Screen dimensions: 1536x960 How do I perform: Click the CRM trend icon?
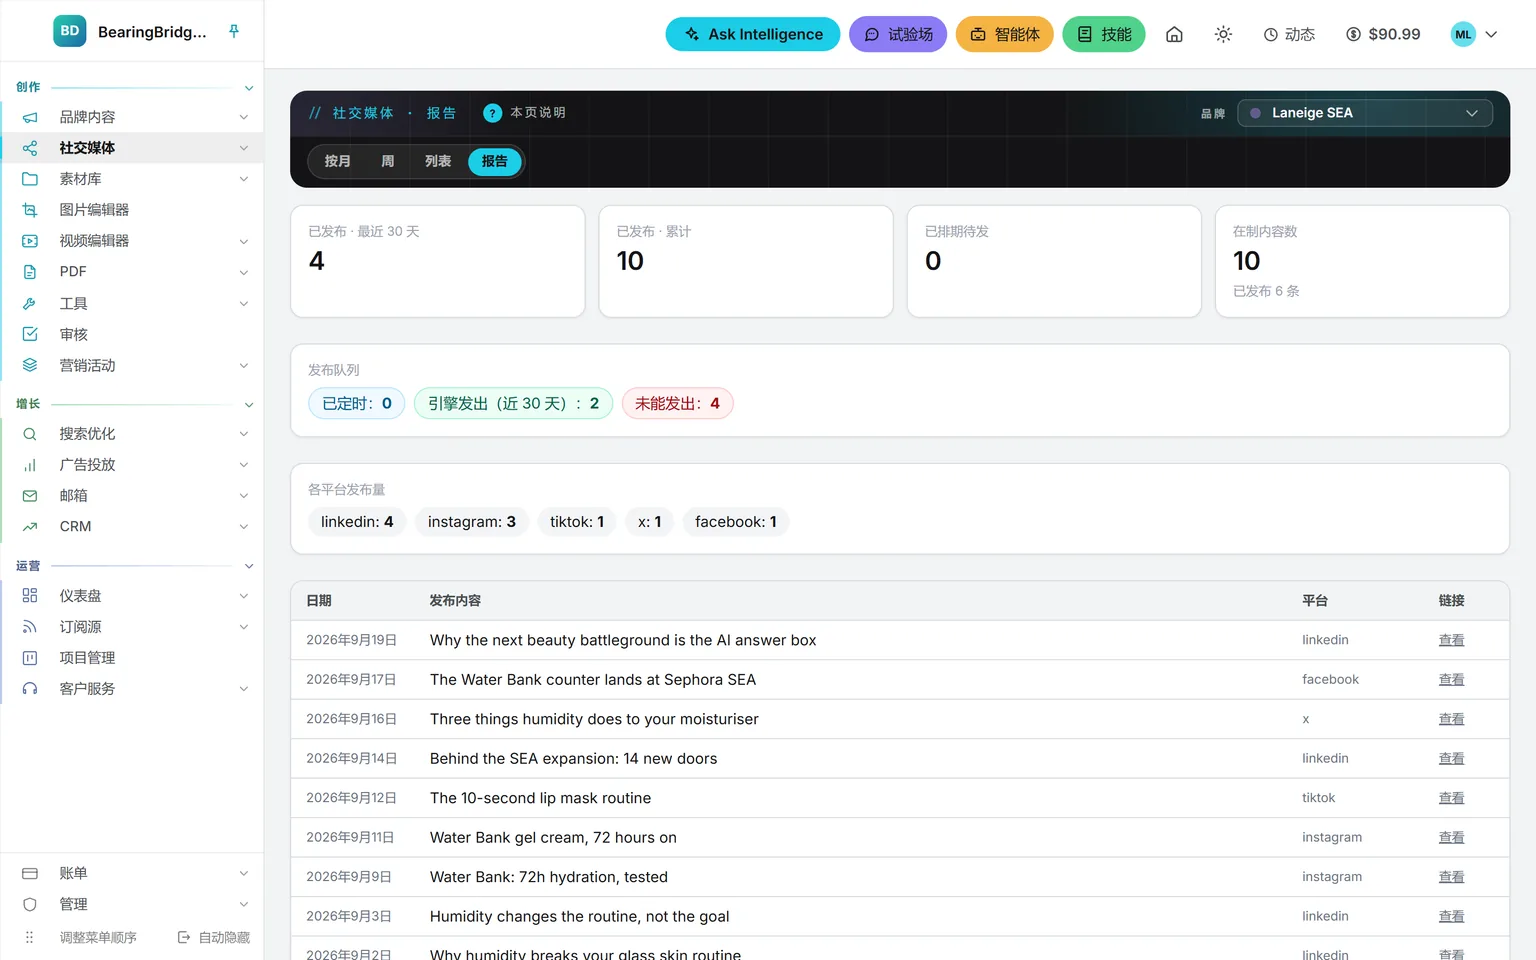[30, 527]
